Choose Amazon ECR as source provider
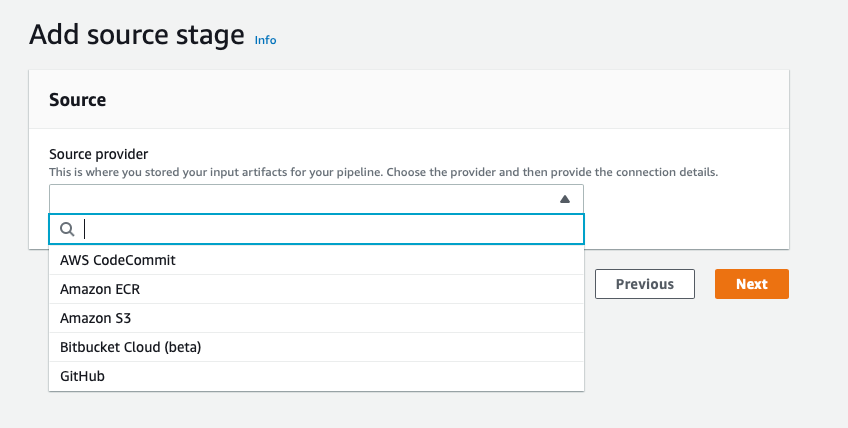The image size is (848, 428). point(98,289)
